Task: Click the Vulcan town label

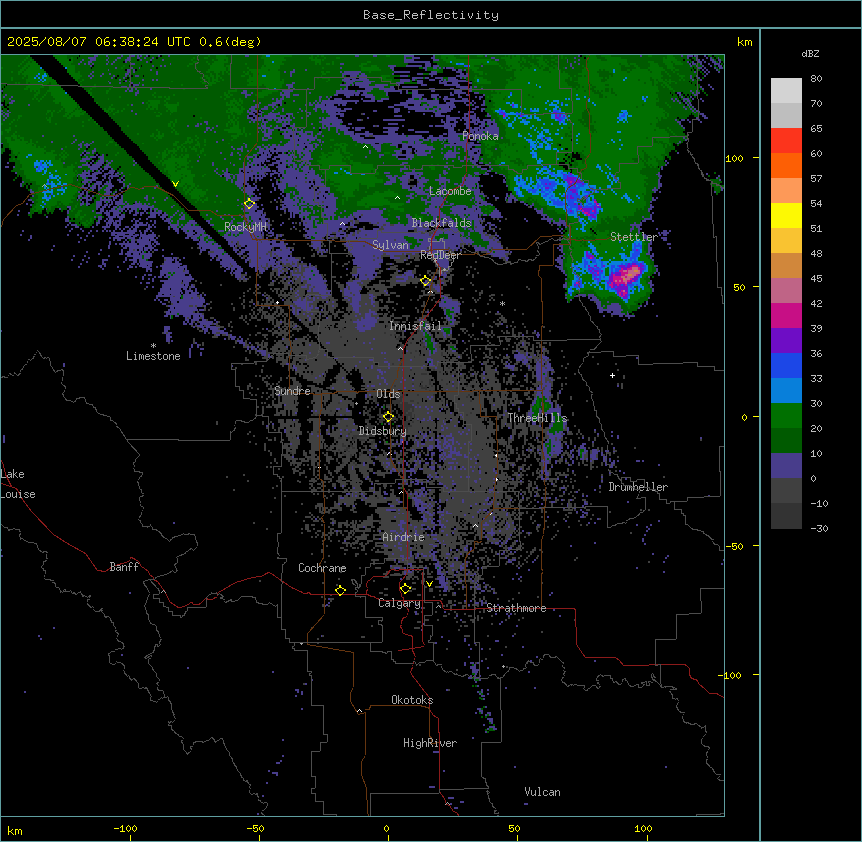Action: tap(542, 792)
